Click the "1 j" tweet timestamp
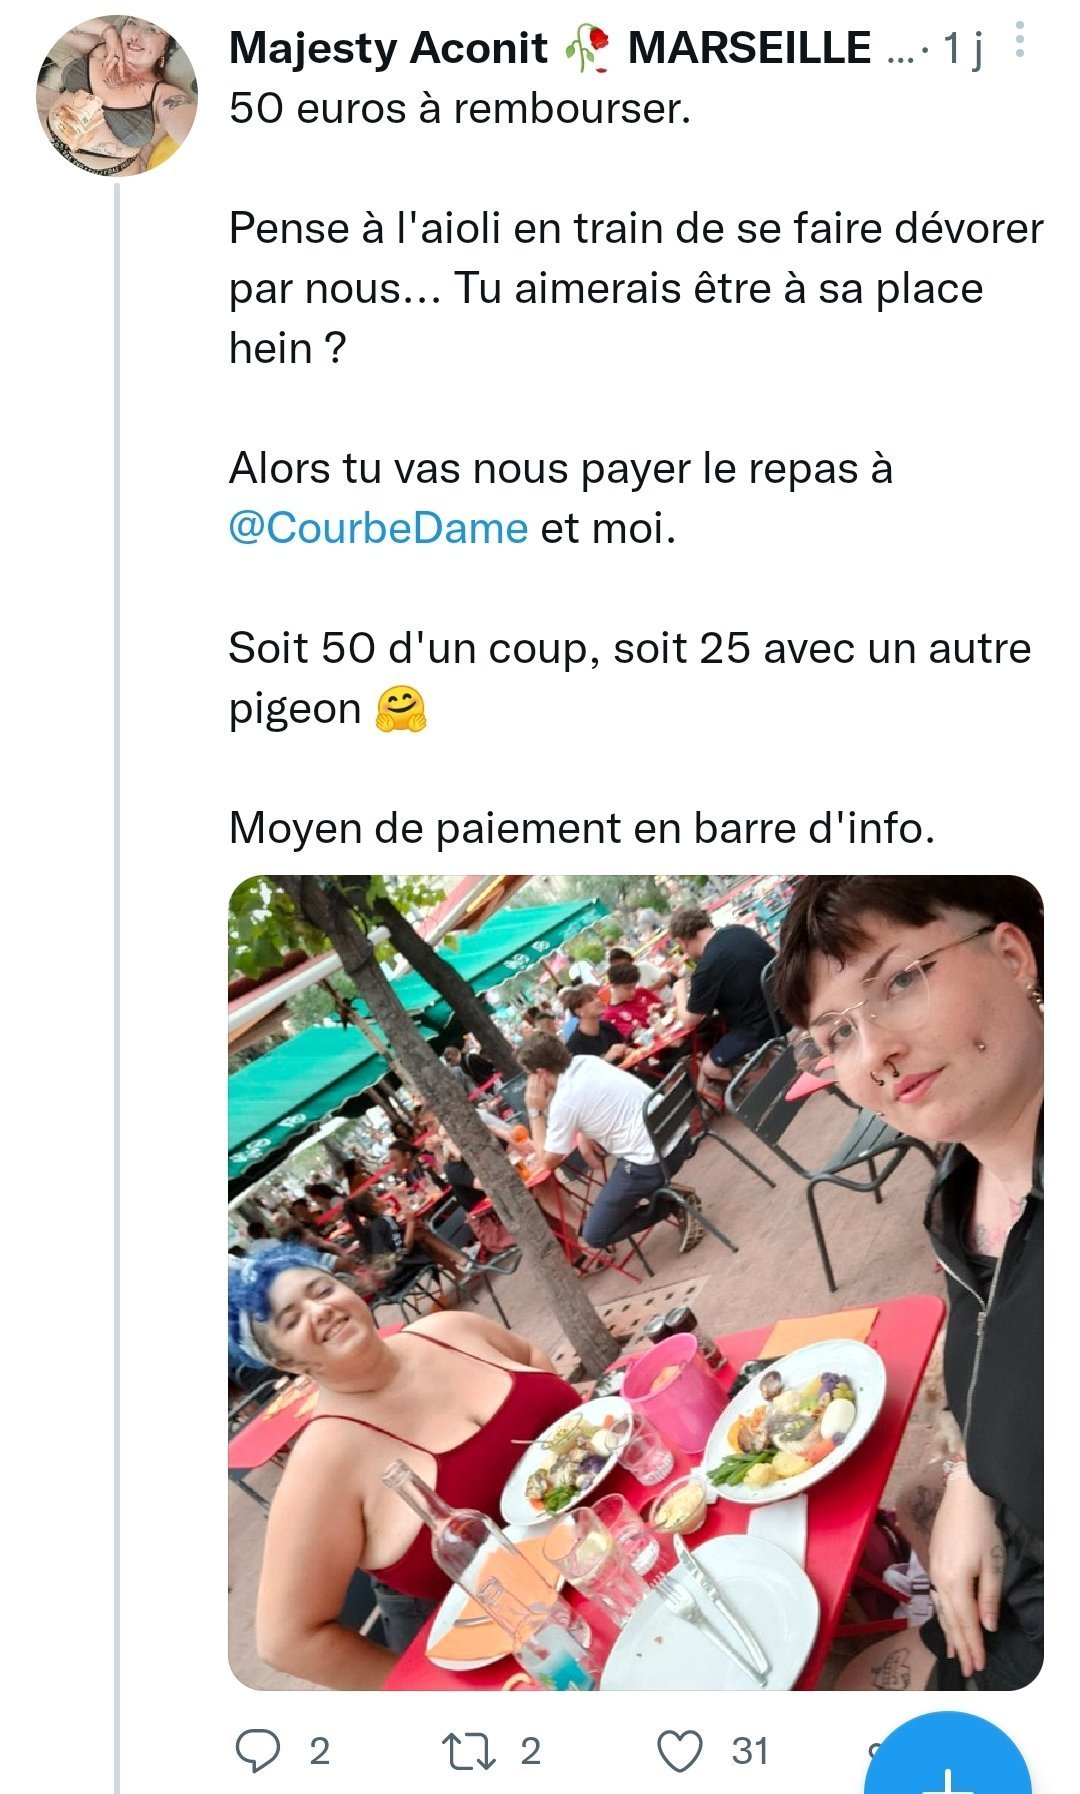This screenshot has height=1794, width=1080. [963, 48]
